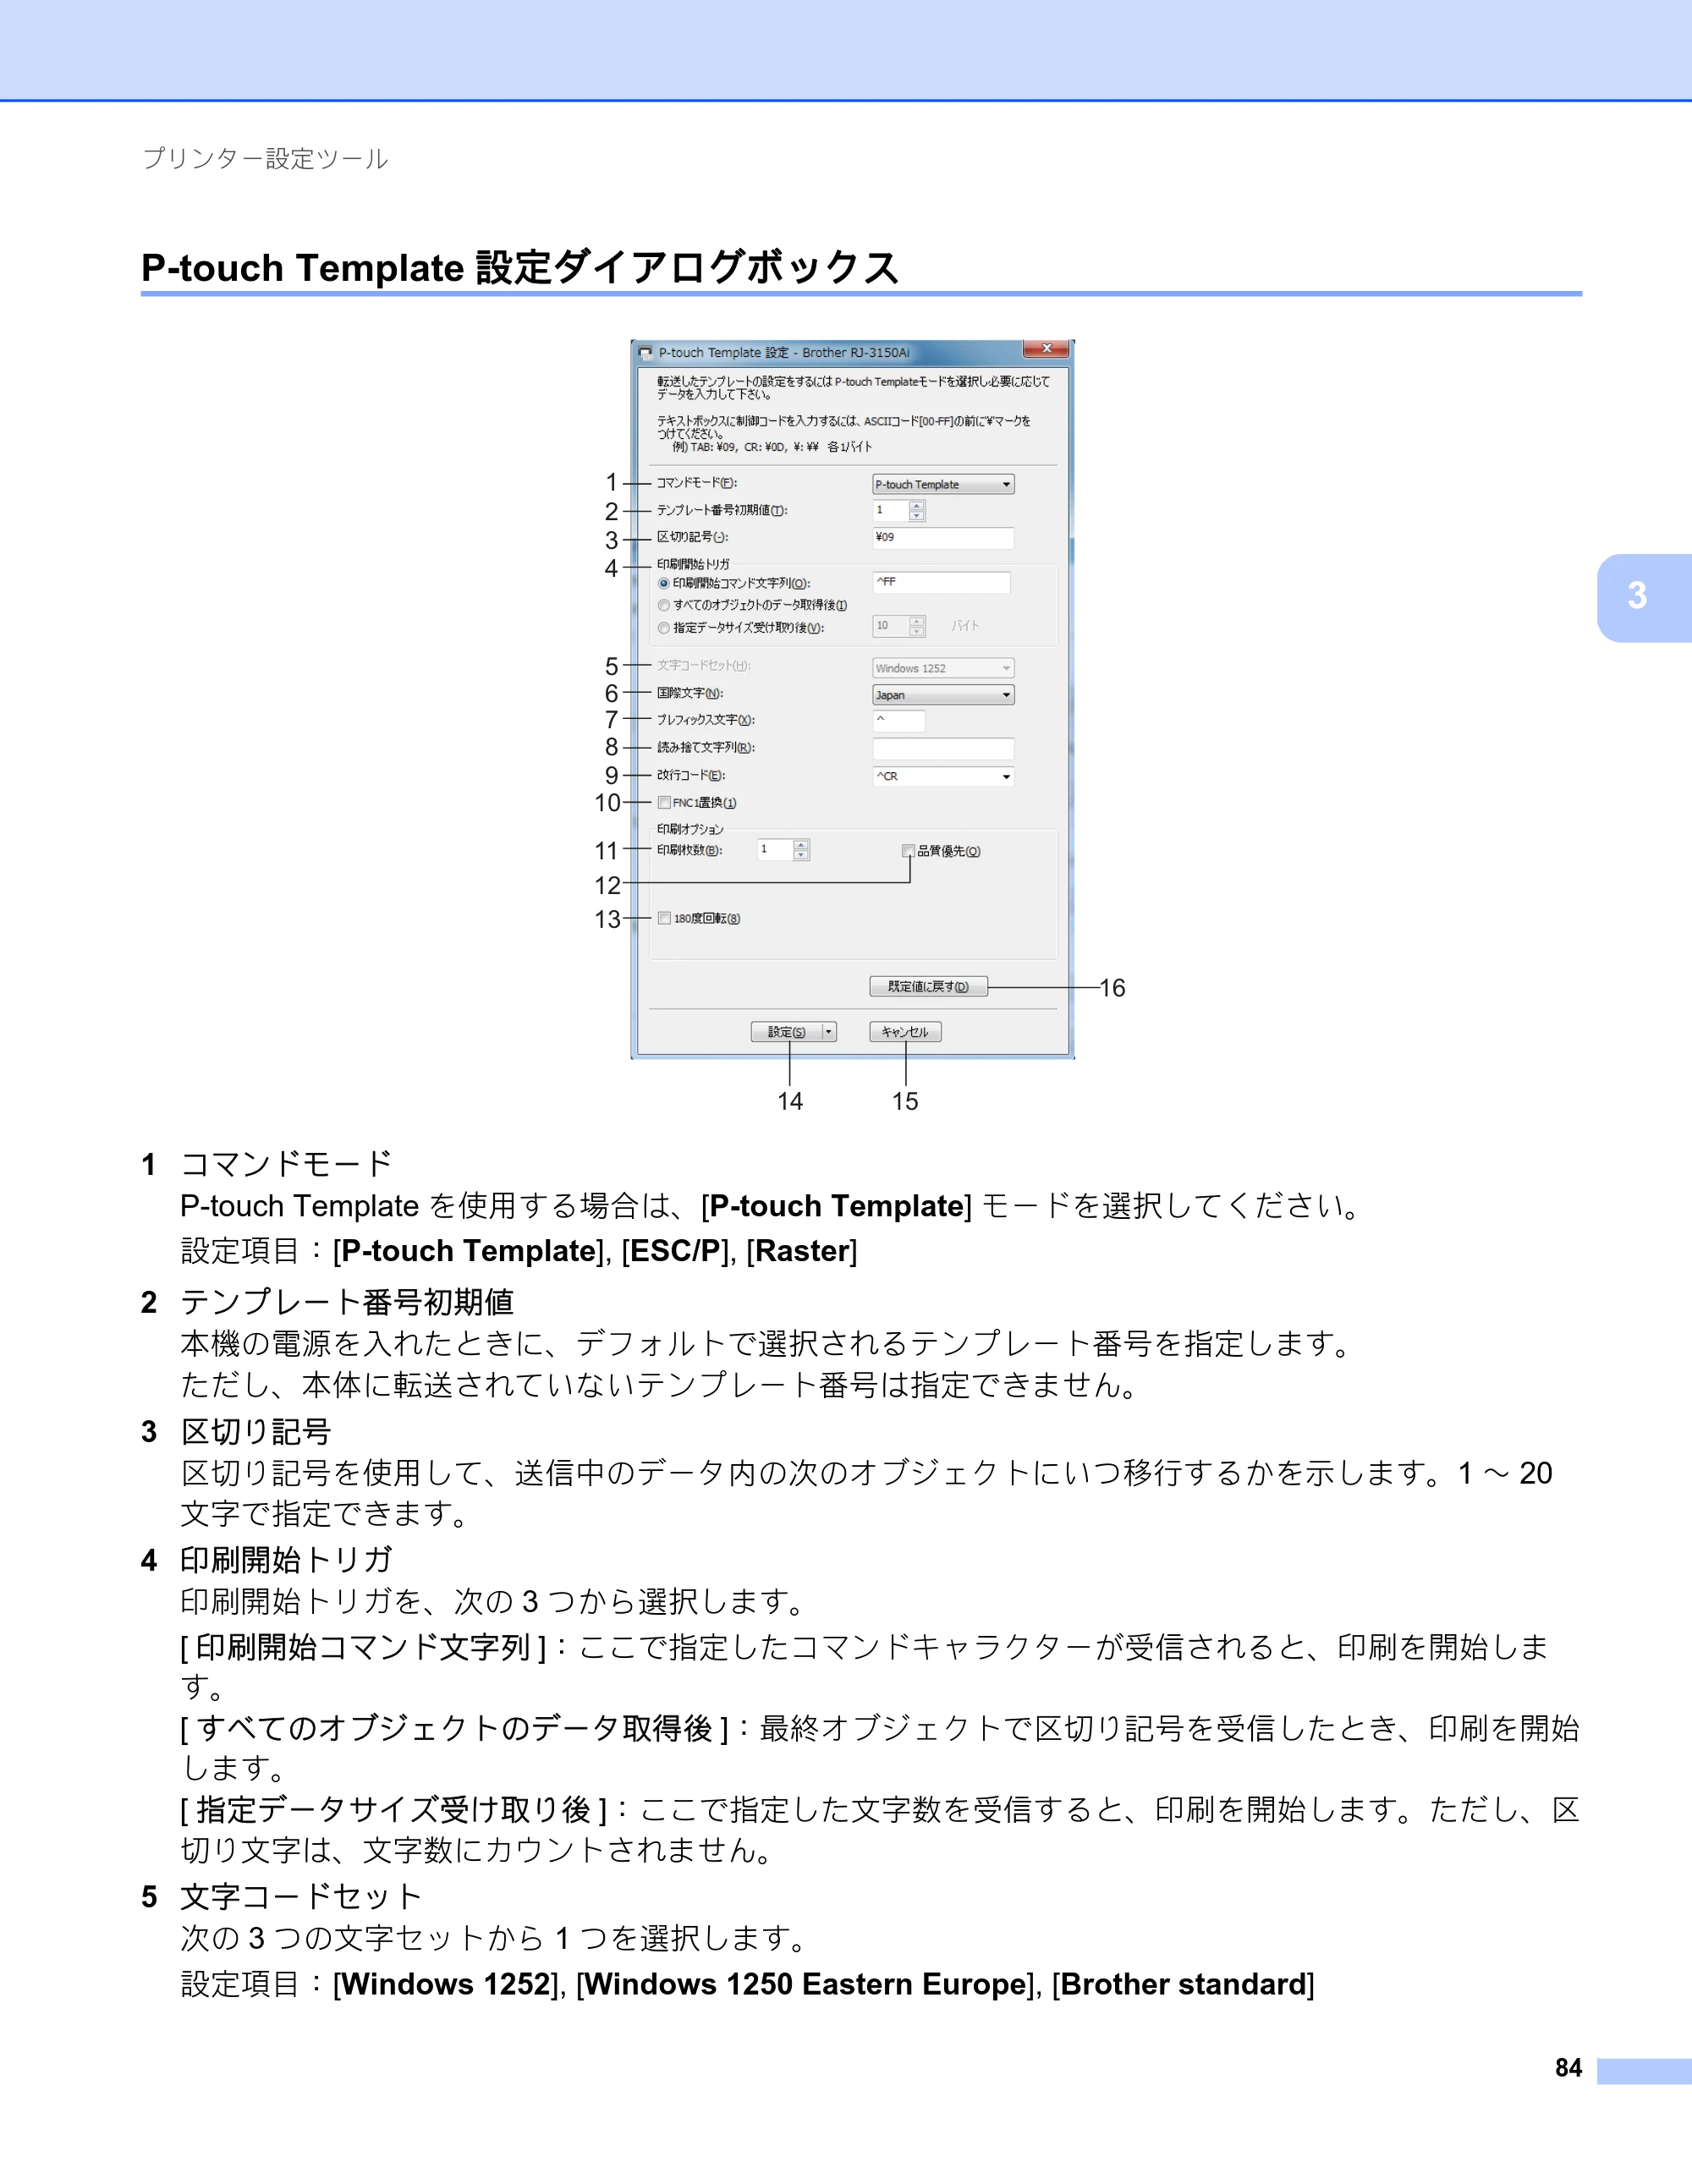Open the コマンドモード dropdown showing P-touch Template
Image resolution: width=1692 pixels, height=2184 pixels.
pos(943,484)
